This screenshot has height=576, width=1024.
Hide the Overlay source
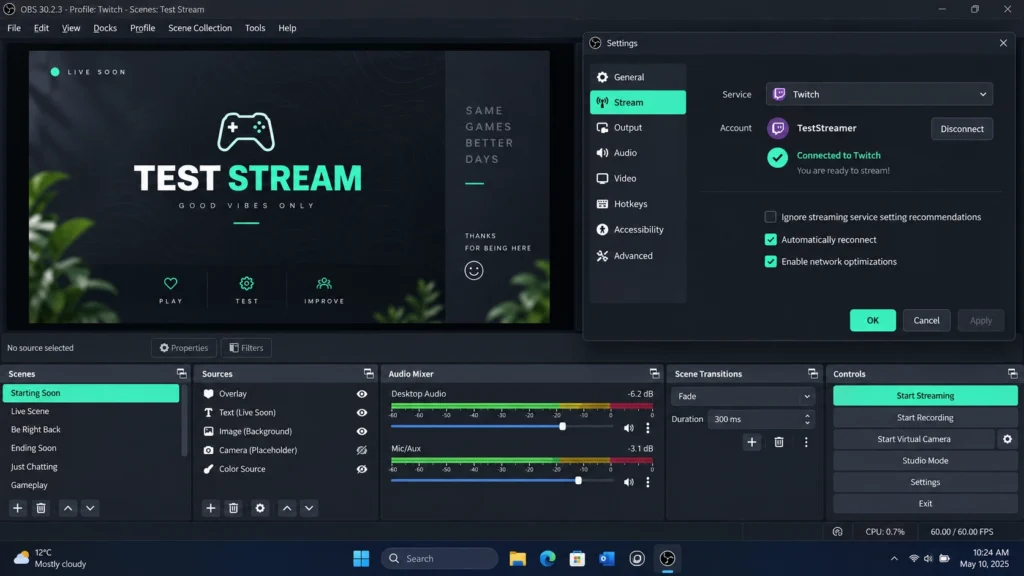click(362, 394)
